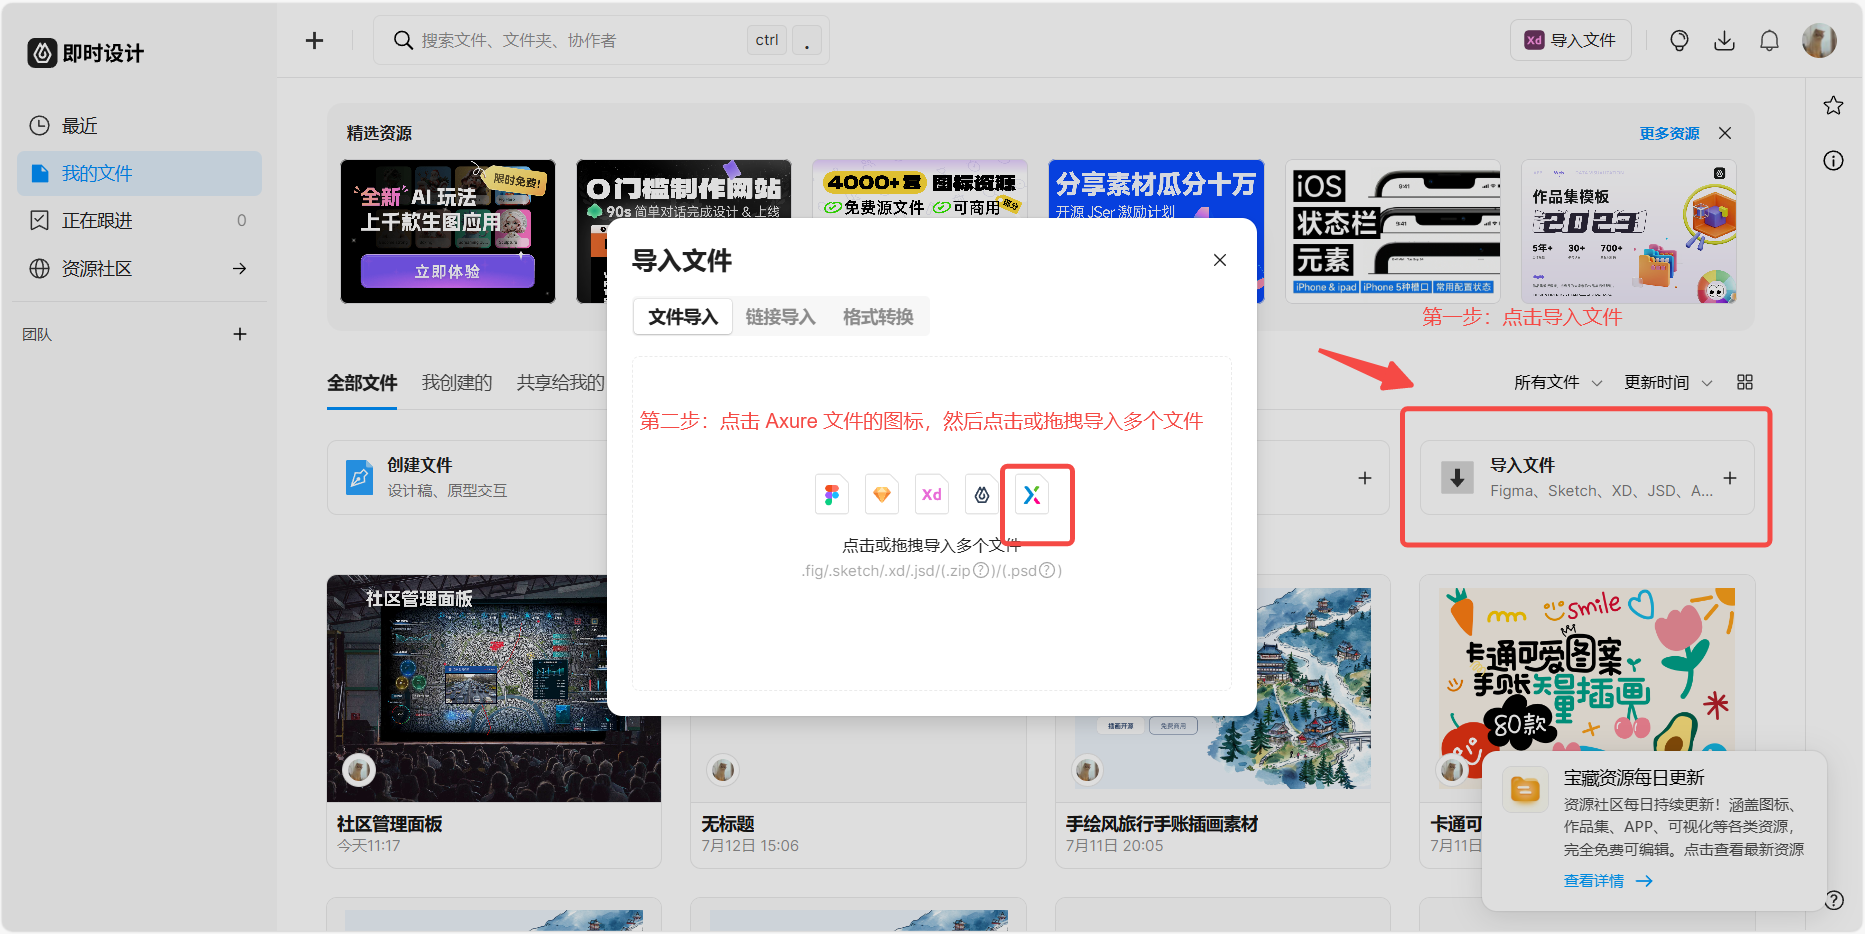Click the 立即体验 button on AI banner
The image size is (1865, 934).
[447, 271]
